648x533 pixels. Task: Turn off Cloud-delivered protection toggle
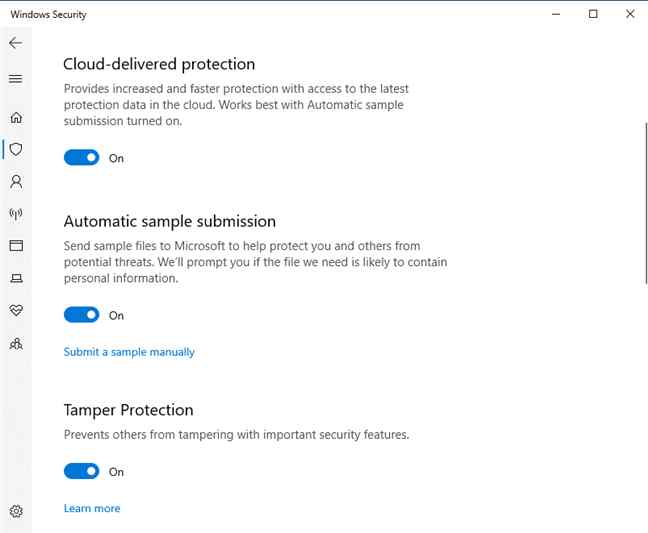click(x=81, y=157)
